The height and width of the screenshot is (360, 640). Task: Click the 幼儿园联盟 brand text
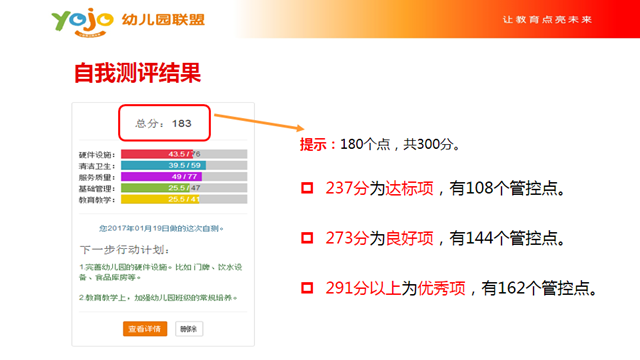[x=163, y=20]
